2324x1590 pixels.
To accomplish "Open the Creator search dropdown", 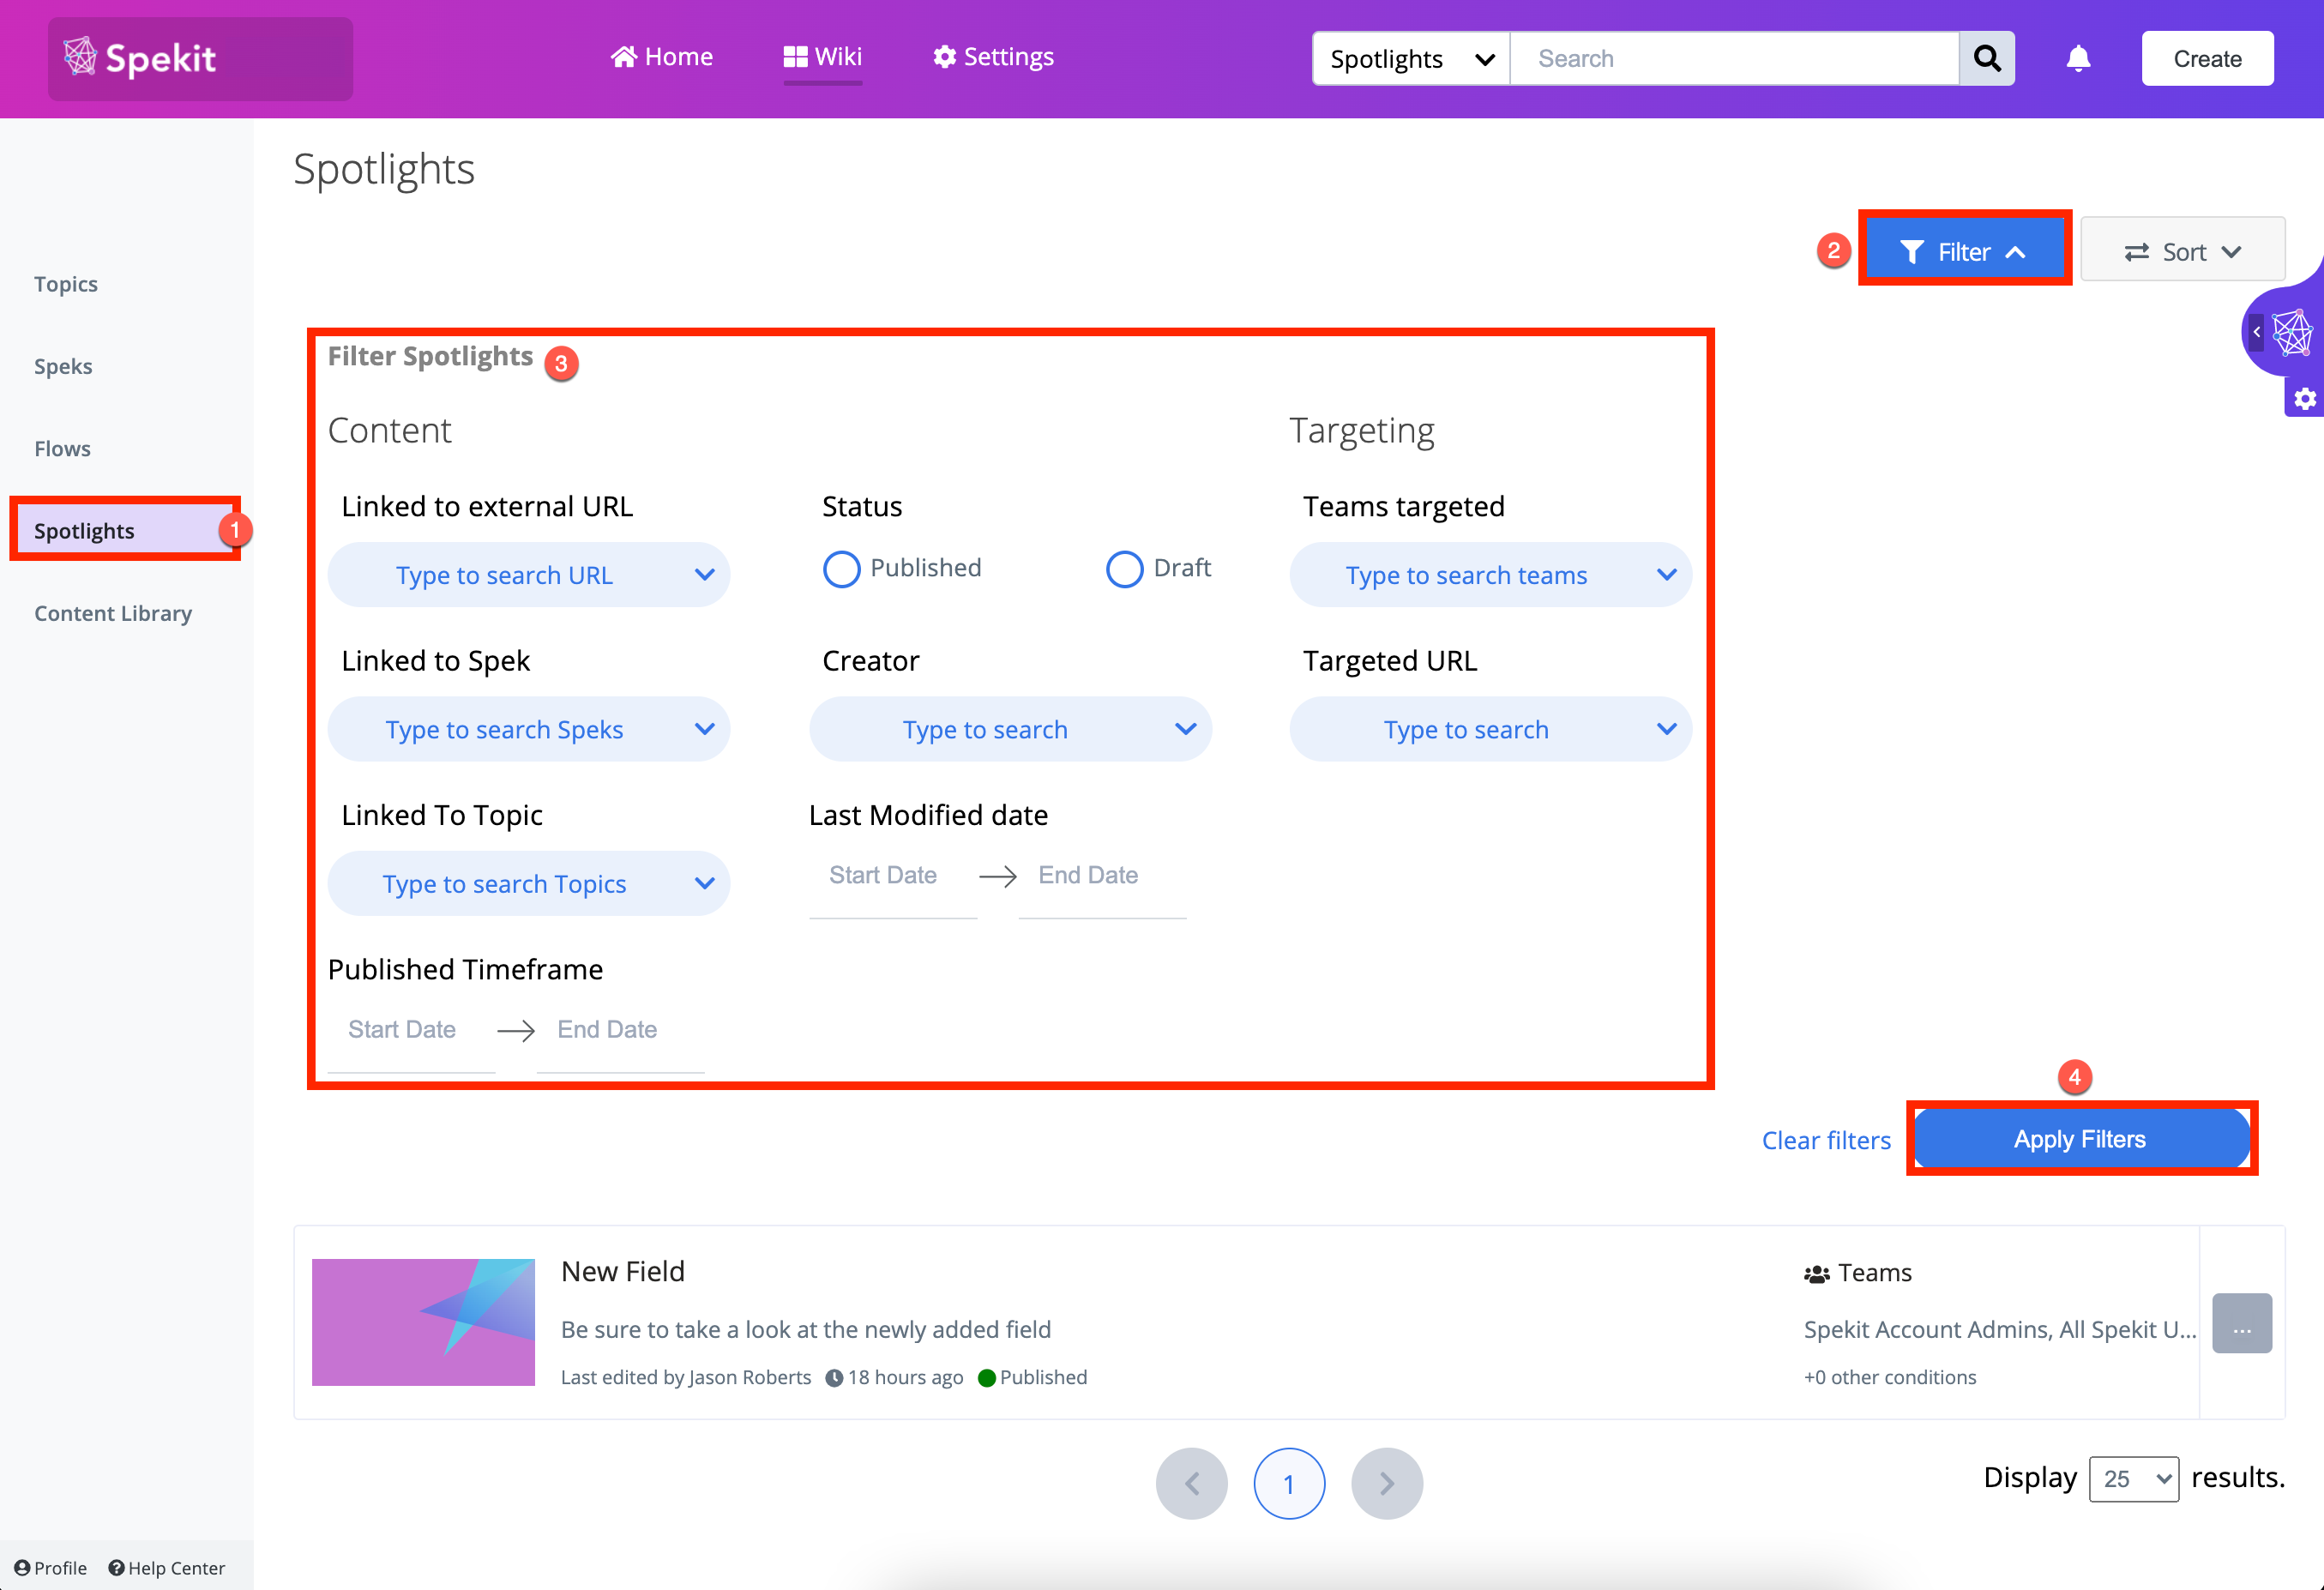I will pyautogui.click(x=1010, y=729).
